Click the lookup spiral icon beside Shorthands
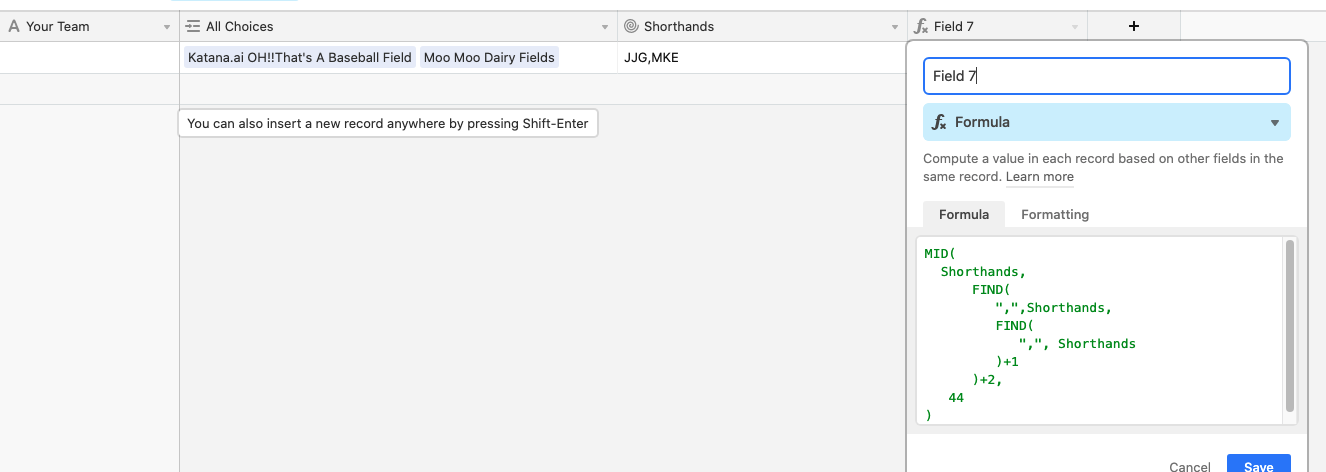 (631, 27)
